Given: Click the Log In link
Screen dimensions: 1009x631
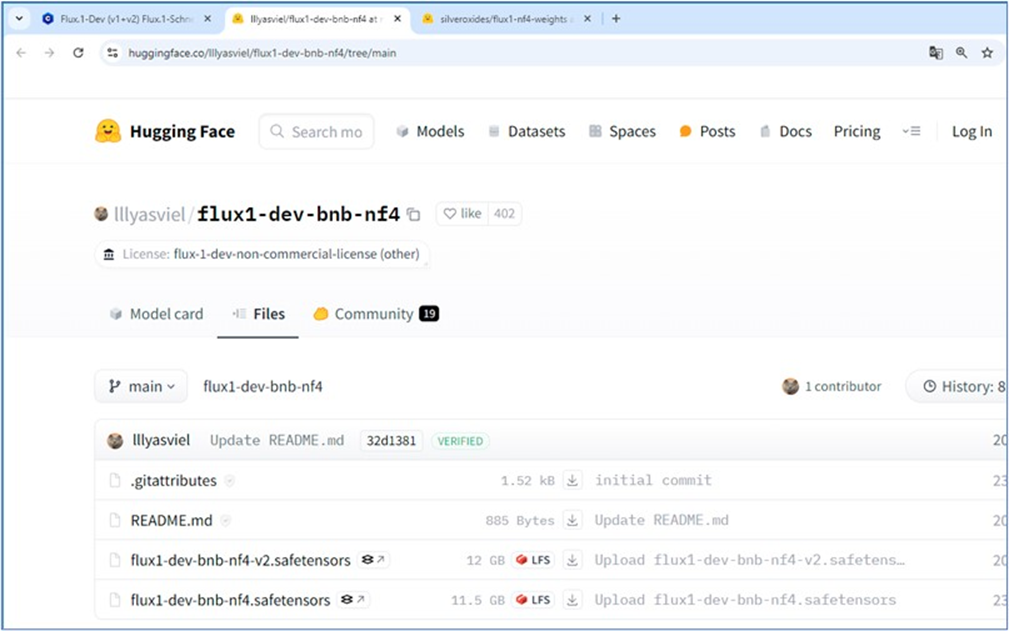Looking at the screenshot, I should pyautogui.click(x=972, y=131).
